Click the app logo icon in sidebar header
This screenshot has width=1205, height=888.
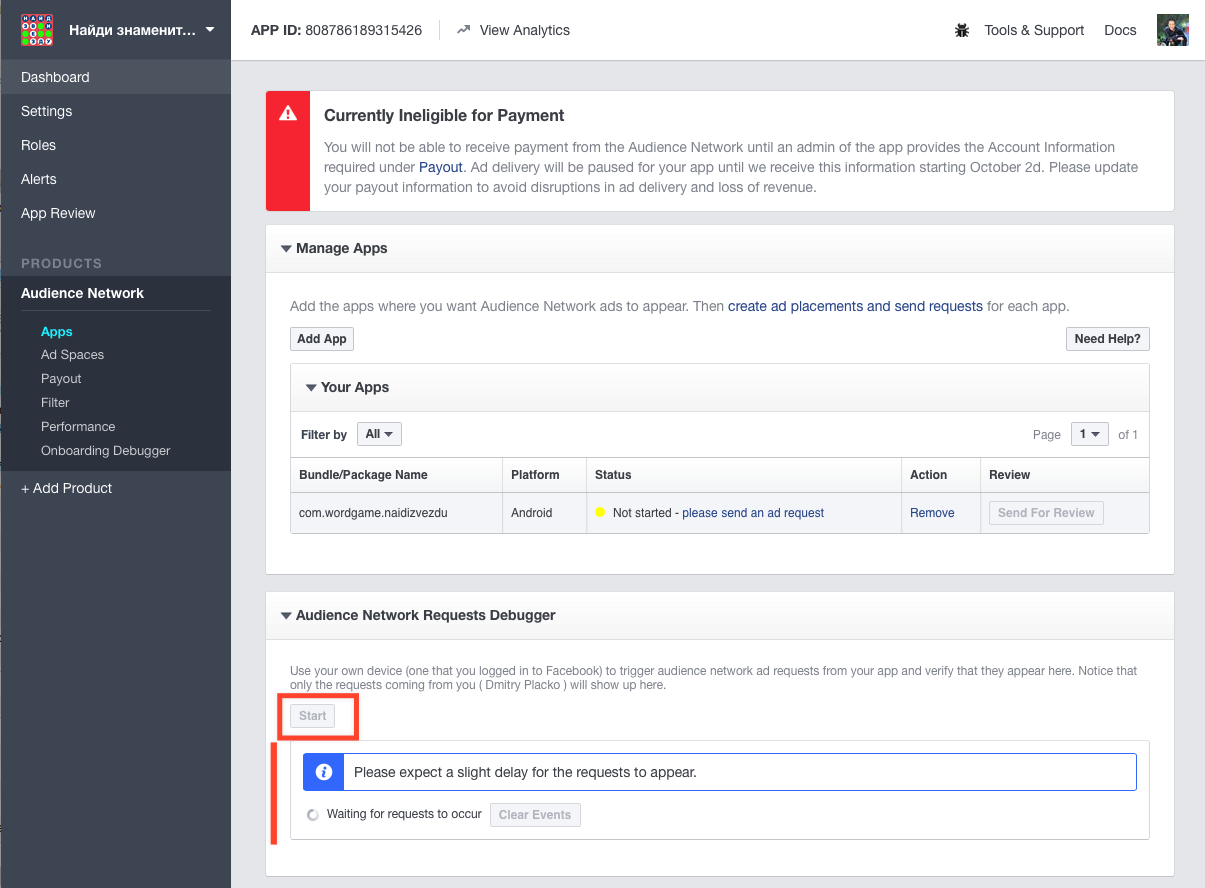click(37, 30)
